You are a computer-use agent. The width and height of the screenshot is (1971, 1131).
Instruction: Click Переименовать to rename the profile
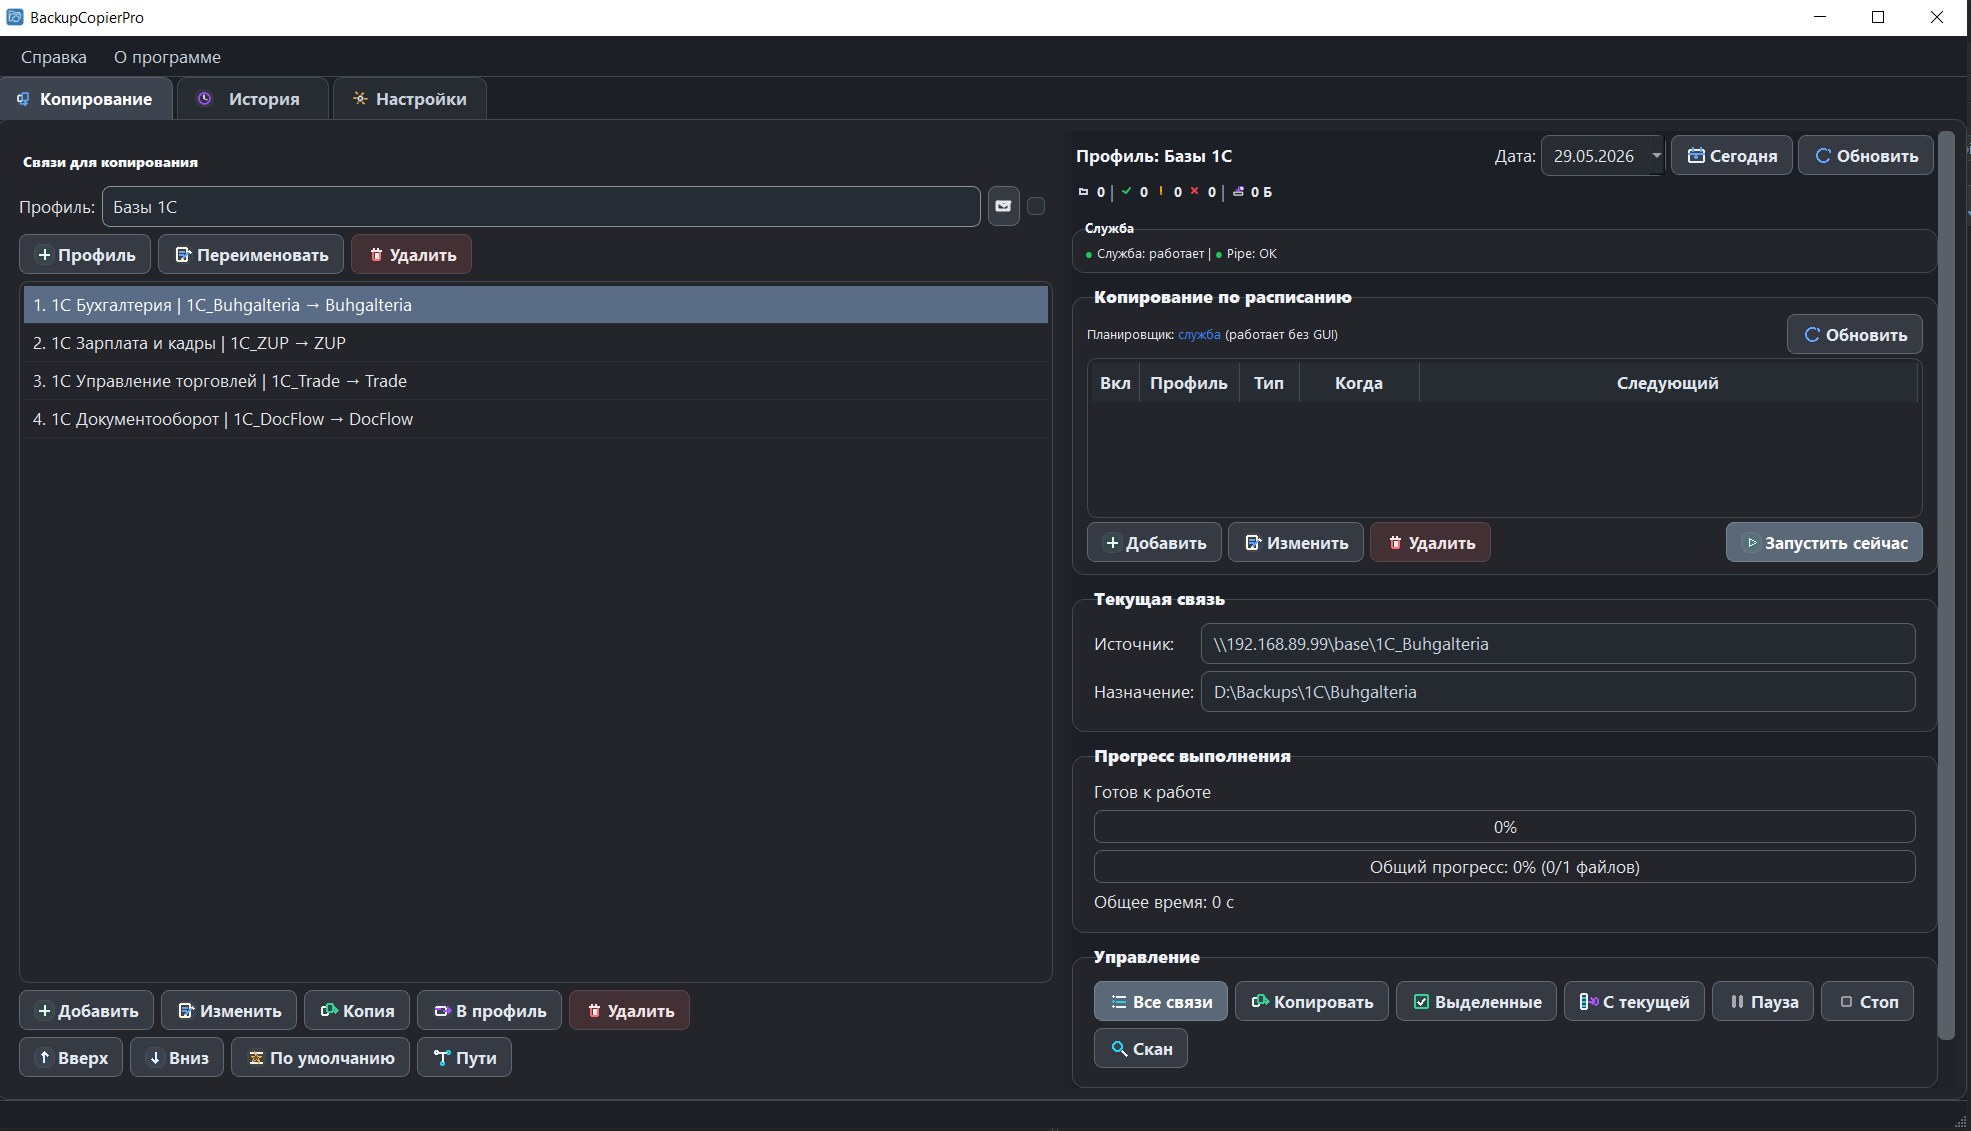tap(251, 255)
